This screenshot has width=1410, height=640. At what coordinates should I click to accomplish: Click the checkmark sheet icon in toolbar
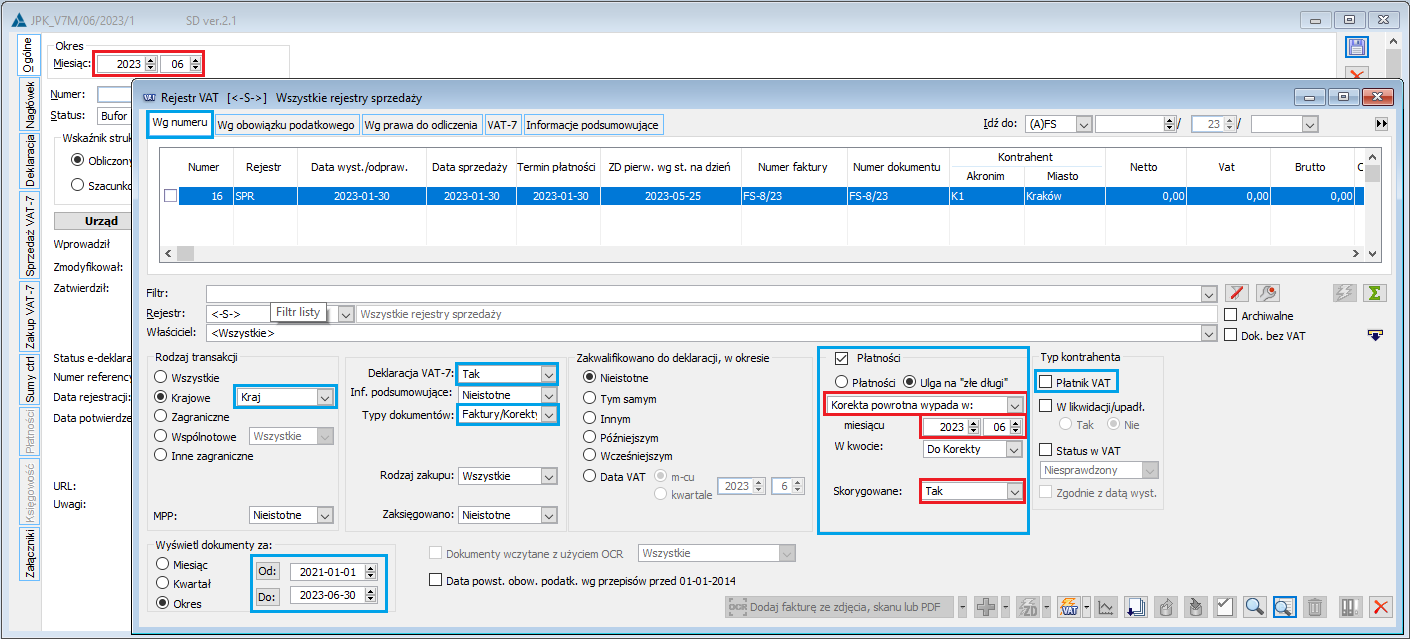[1225, 606]
